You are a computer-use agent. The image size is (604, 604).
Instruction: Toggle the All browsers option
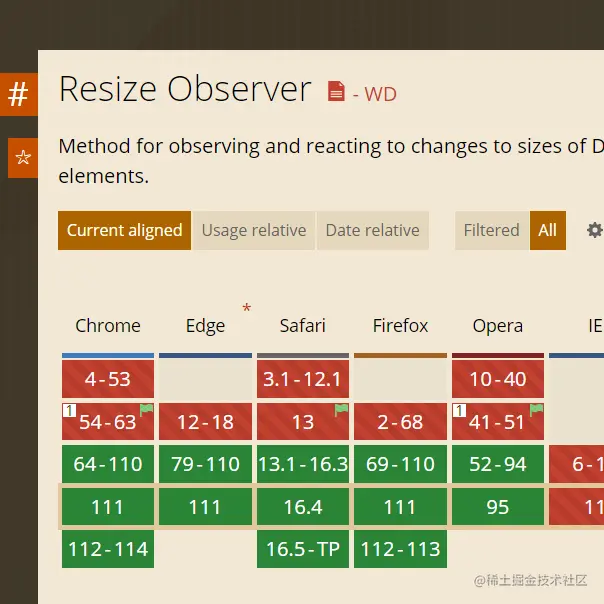pyautogui.click(x=547, y=230)
